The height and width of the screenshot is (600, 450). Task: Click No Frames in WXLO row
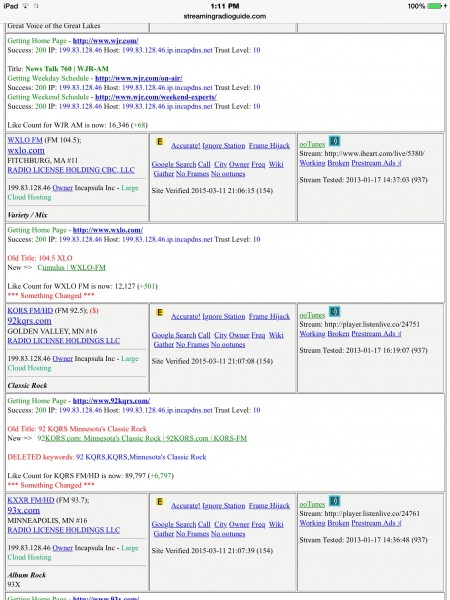(x=192, y=174)
